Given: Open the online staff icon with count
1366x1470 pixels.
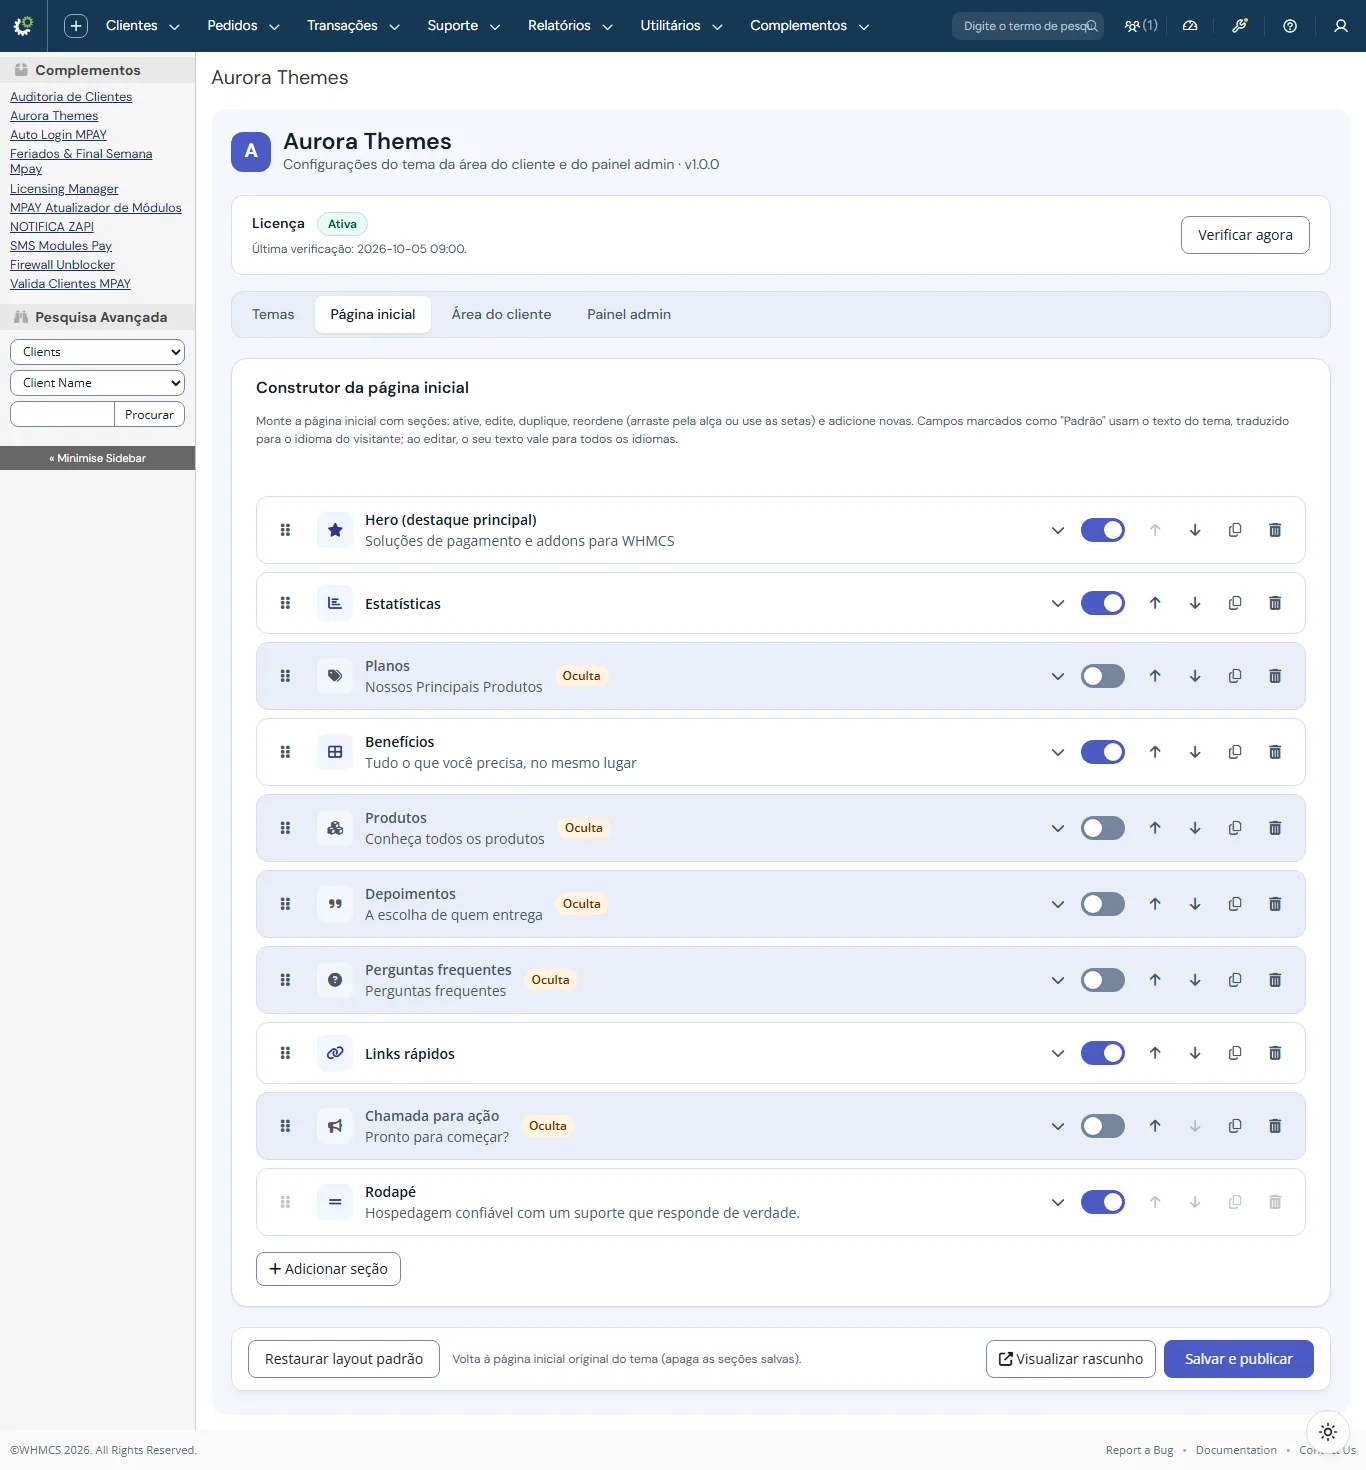Looking at the screenshot, I should coord(1141,26).
